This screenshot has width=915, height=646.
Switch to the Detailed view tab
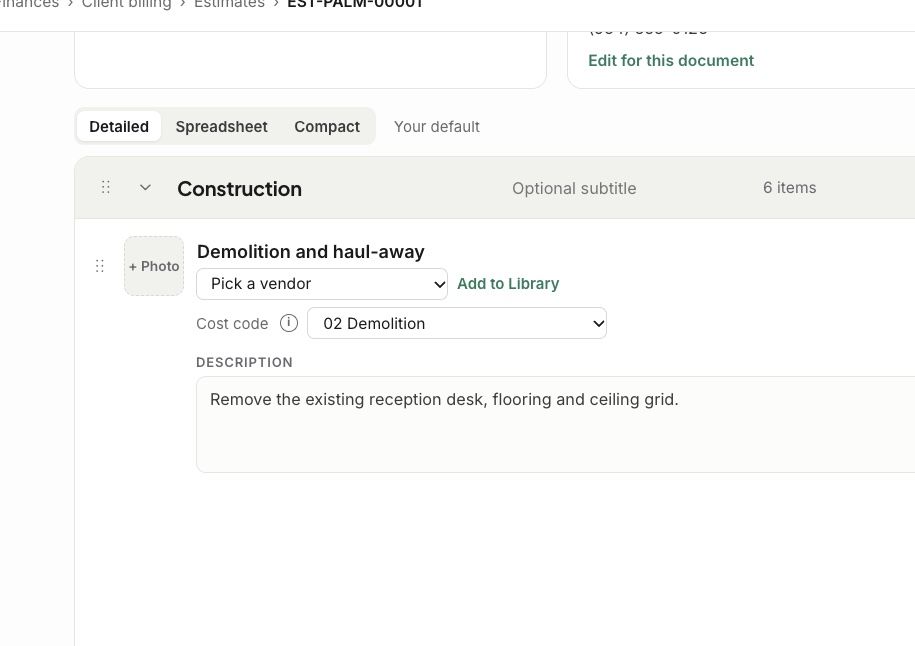pos(119,127)
